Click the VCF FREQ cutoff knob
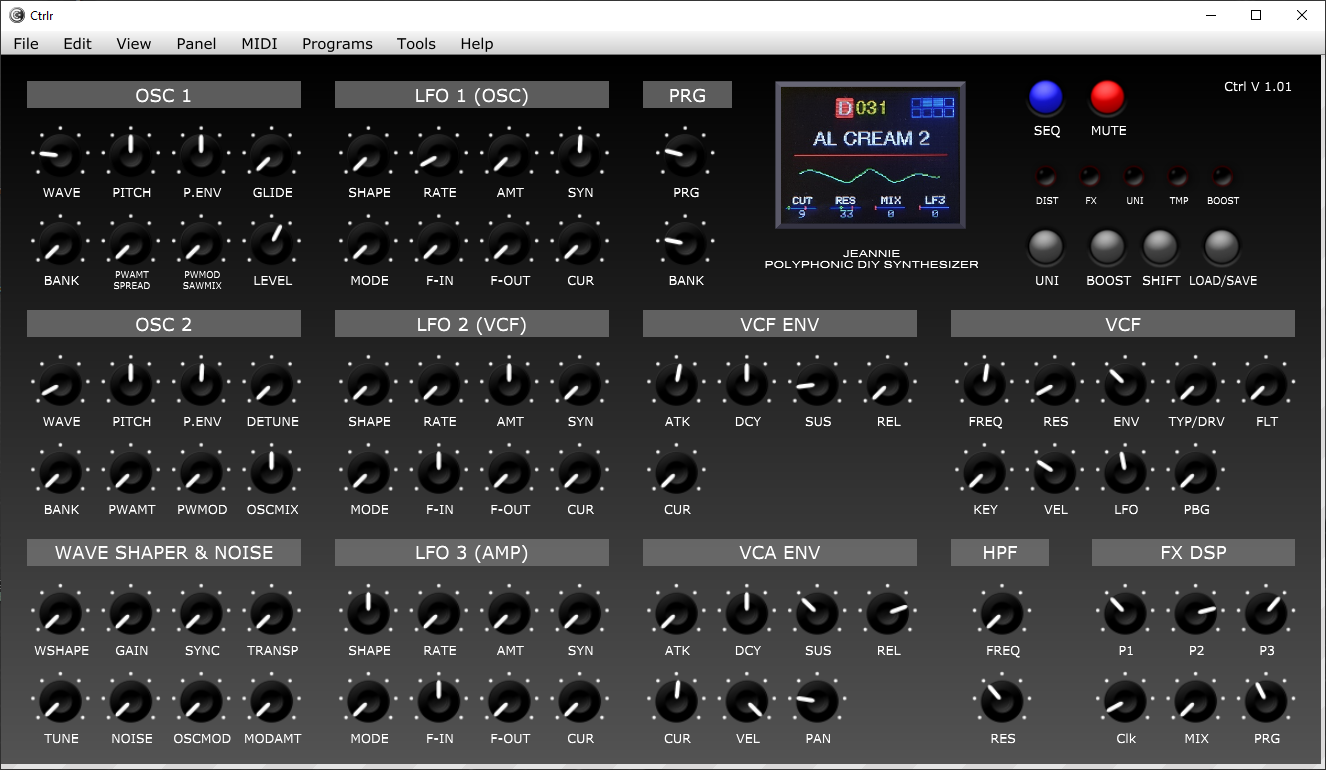 985,385
